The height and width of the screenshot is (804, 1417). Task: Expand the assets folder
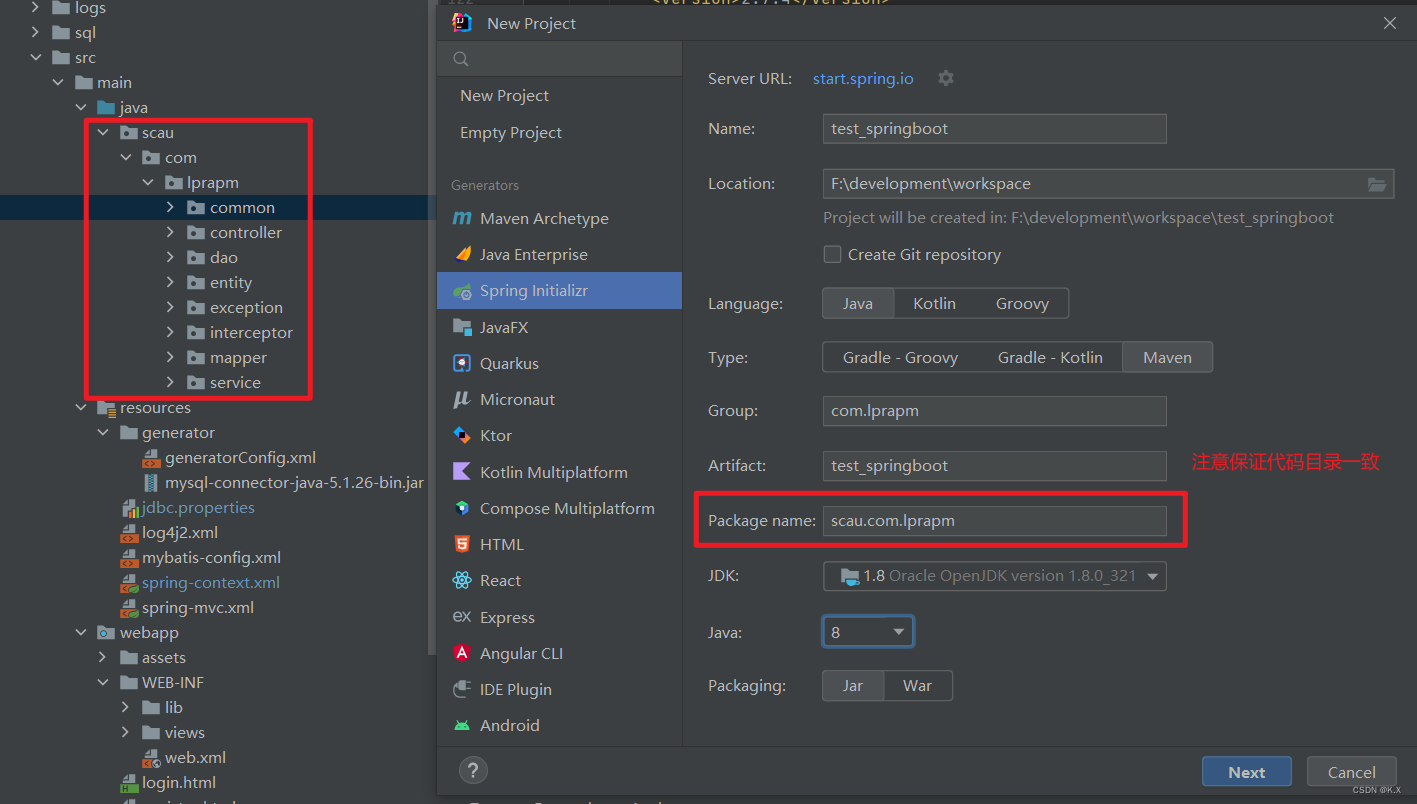tap(103, 657)
